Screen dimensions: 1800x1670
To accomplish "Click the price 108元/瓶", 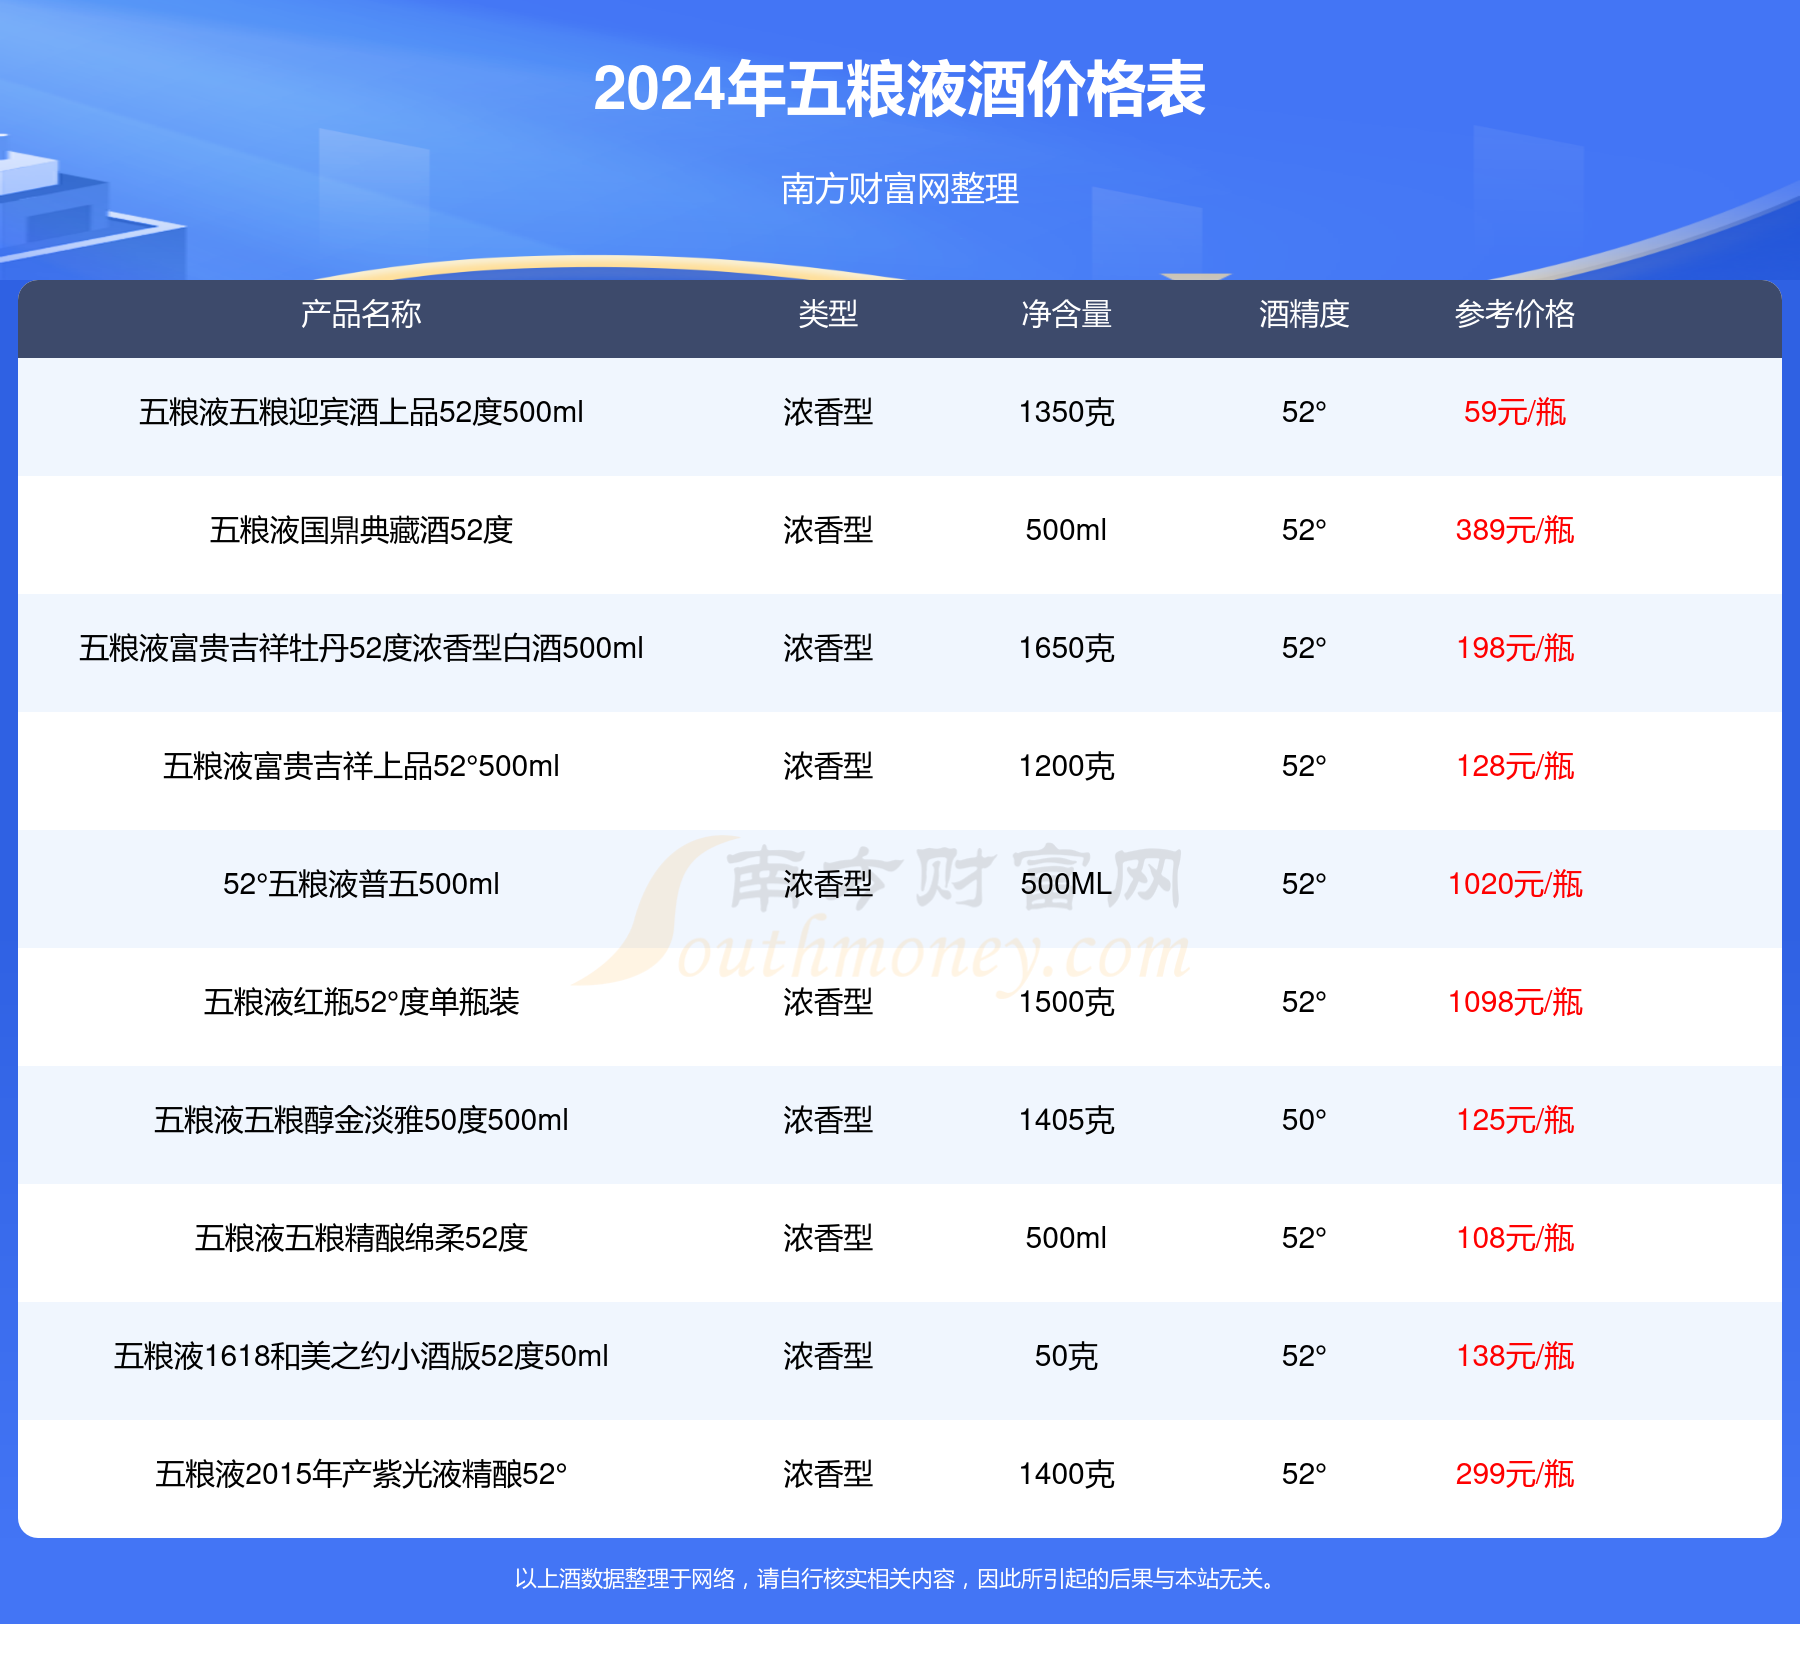I will click(x=1515, y=1238).
